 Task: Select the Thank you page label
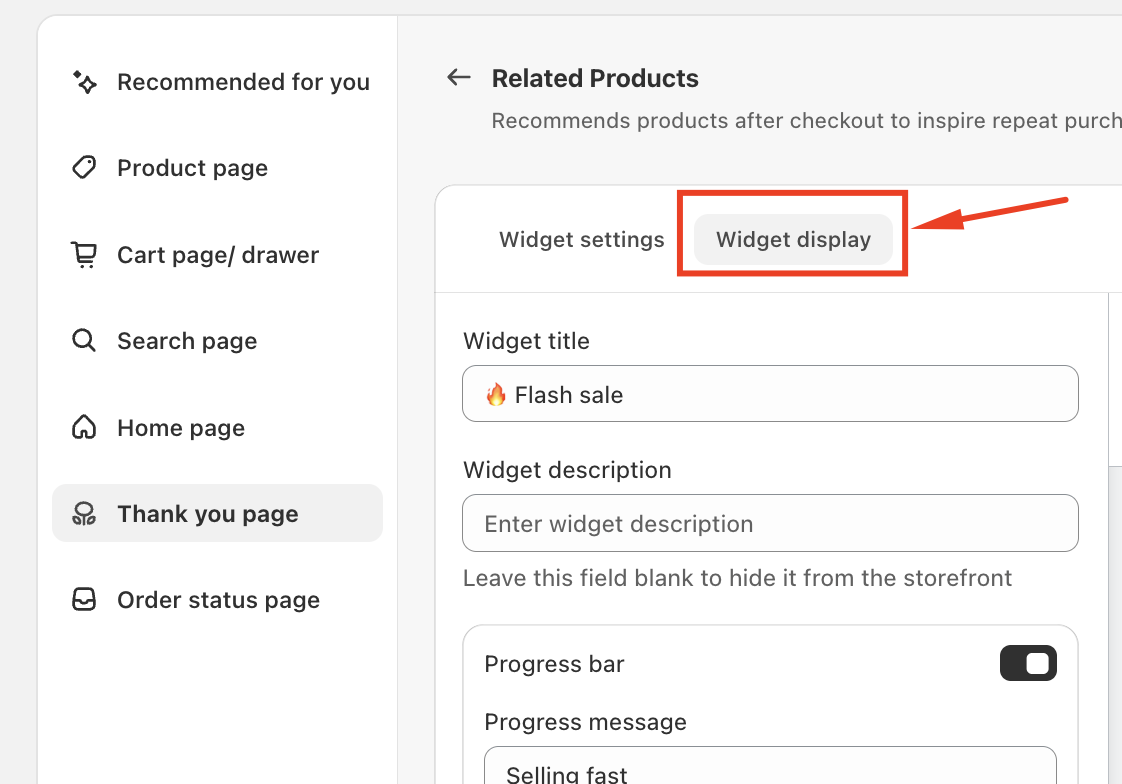coord(208,514)
